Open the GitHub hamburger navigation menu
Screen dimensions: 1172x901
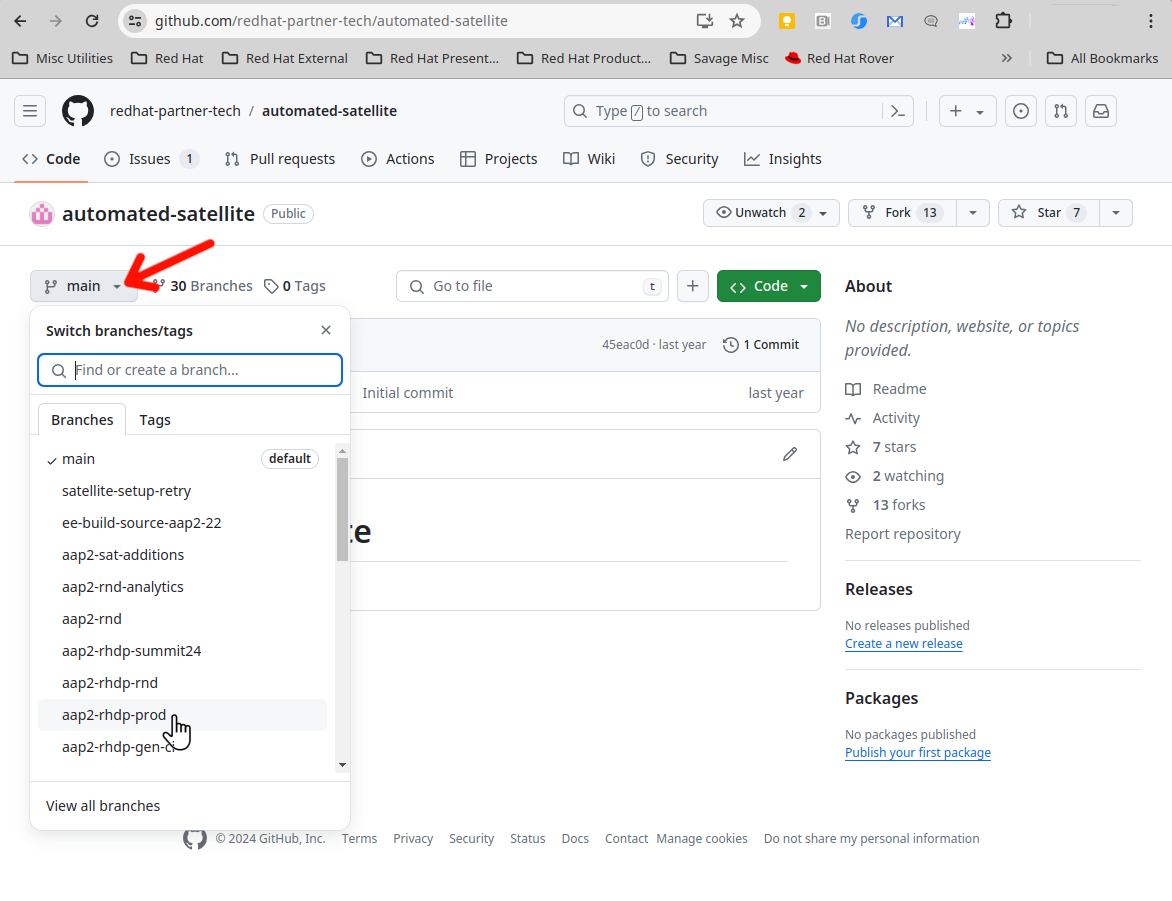30,111
